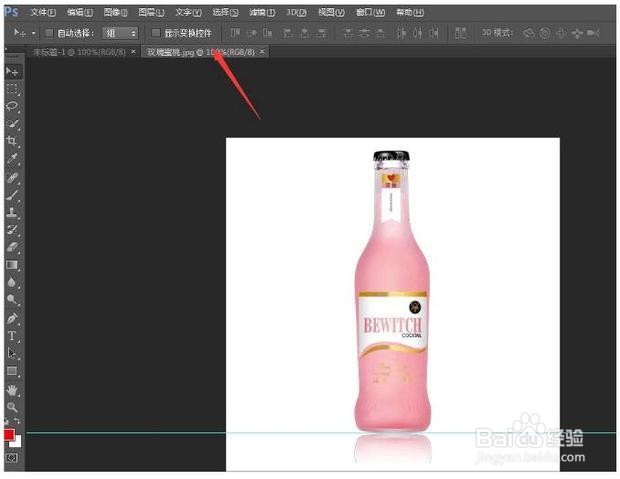Image resolution: width=620 pixels, height=479 pixels.
Task: Distribute top edges in options bar
Action: pos(348,33)
